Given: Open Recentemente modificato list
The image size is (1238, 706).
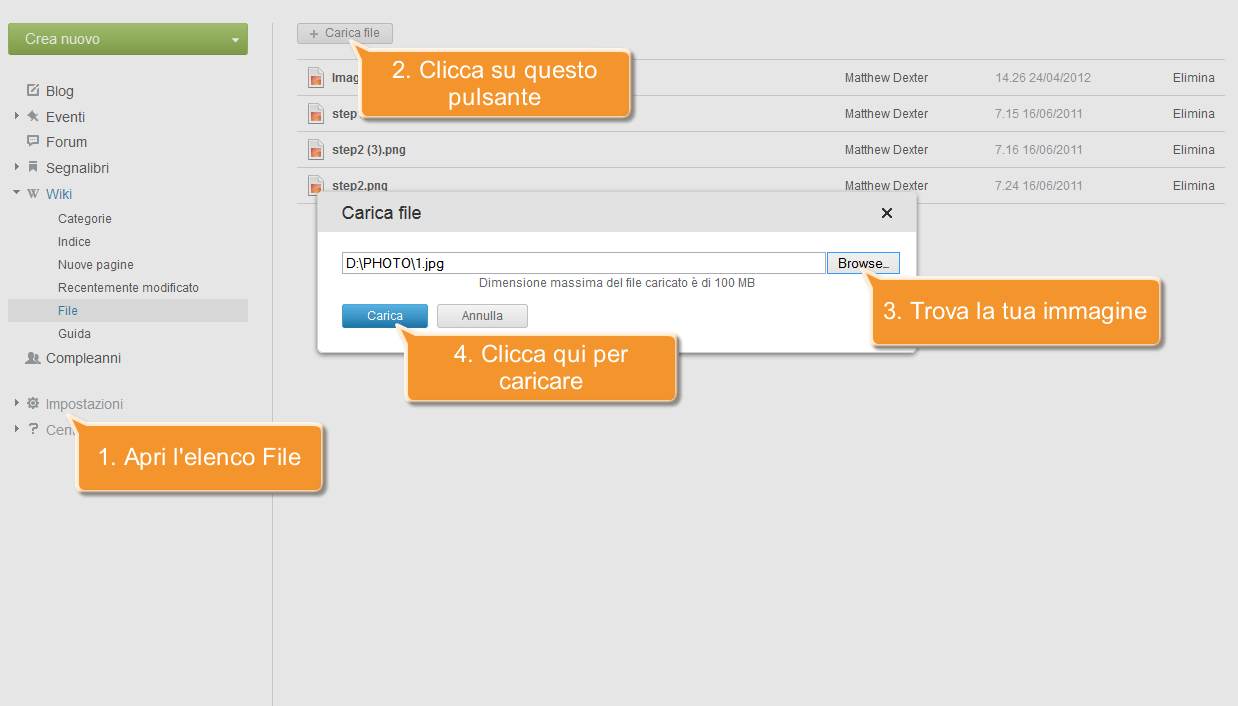Looking at the screenshot, I should (x=128, y=288).
